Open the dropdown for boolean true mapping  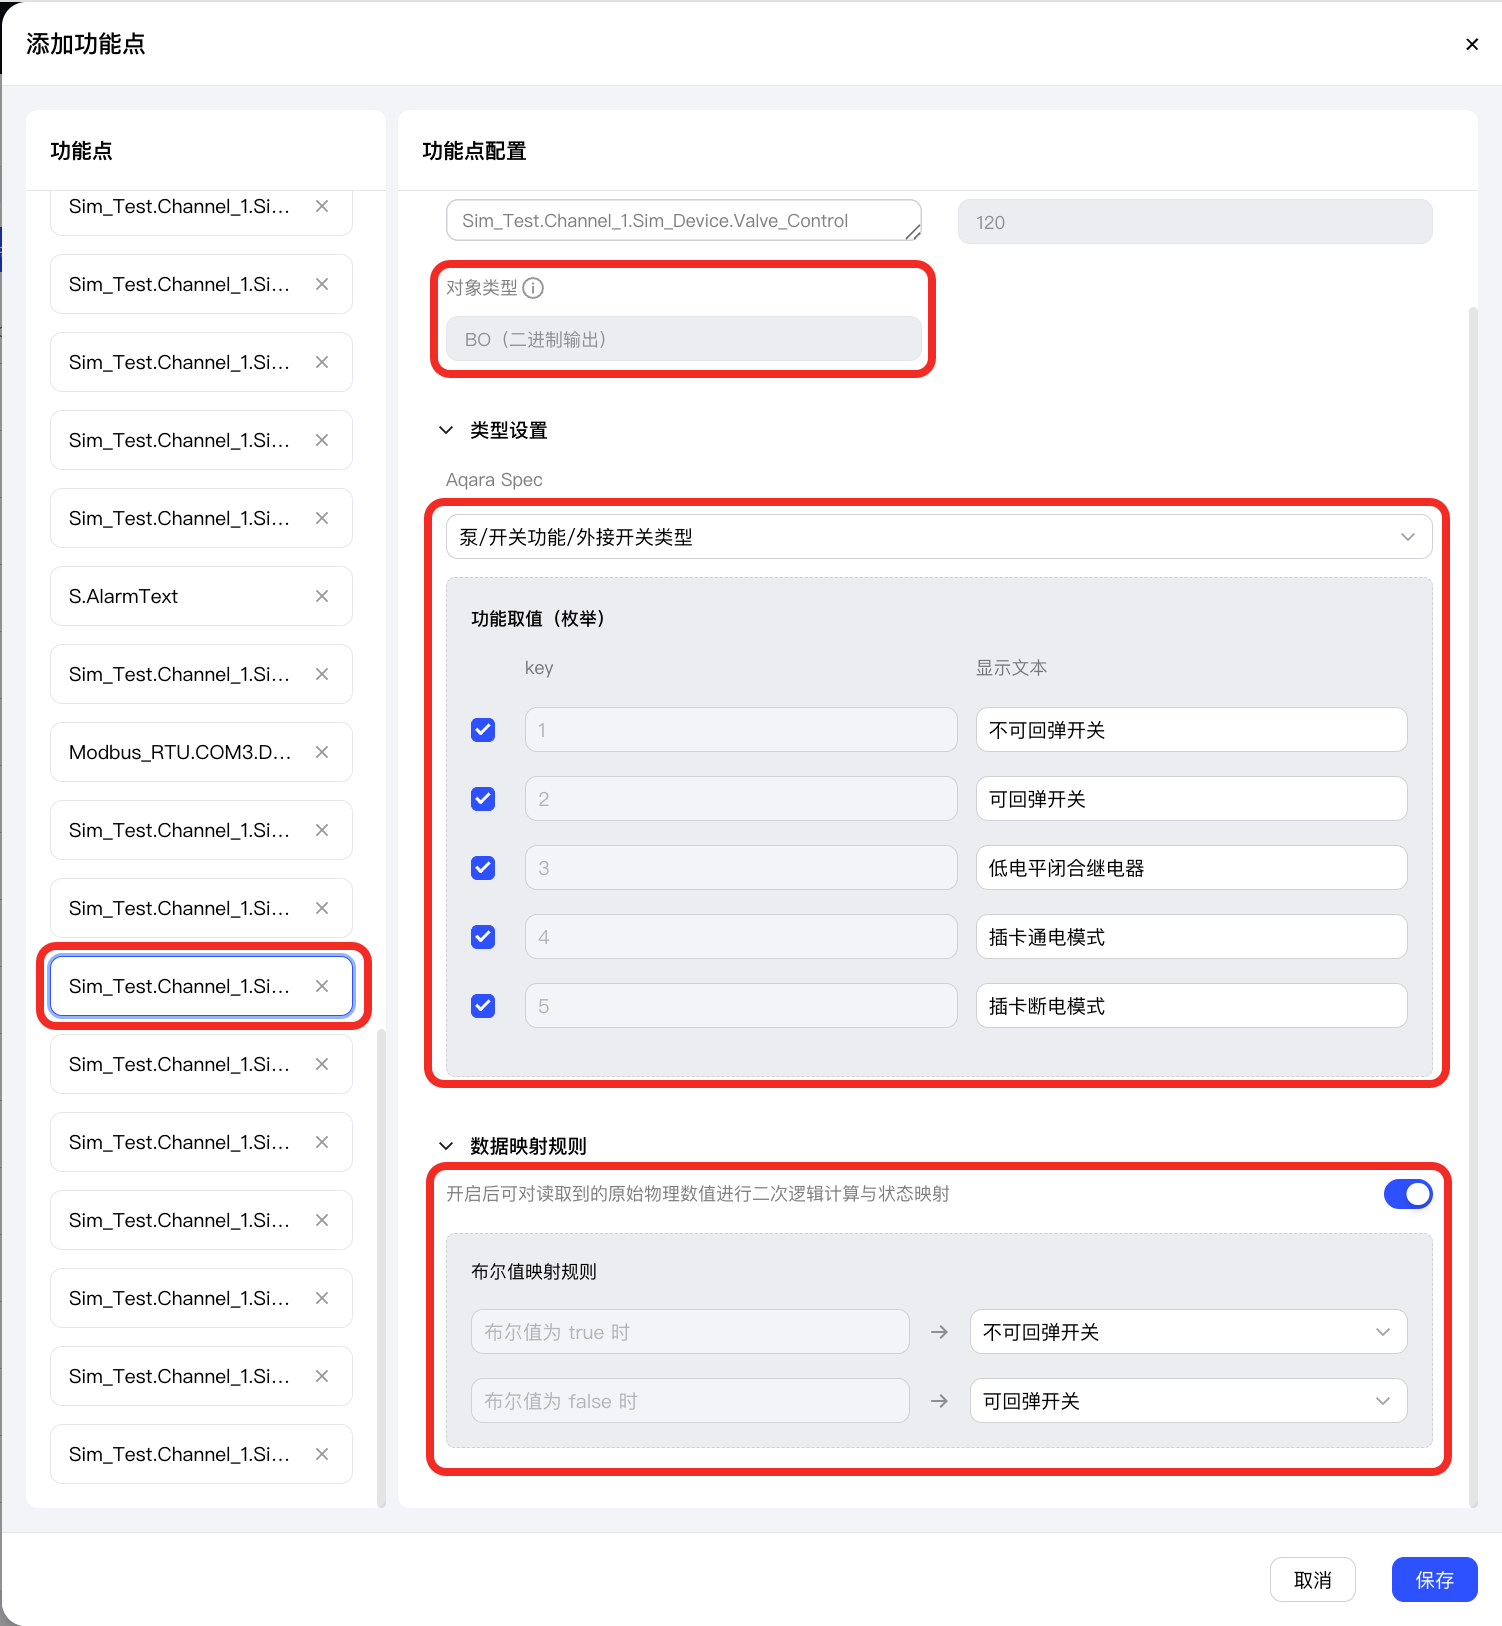click(x=1188, y=1332)
